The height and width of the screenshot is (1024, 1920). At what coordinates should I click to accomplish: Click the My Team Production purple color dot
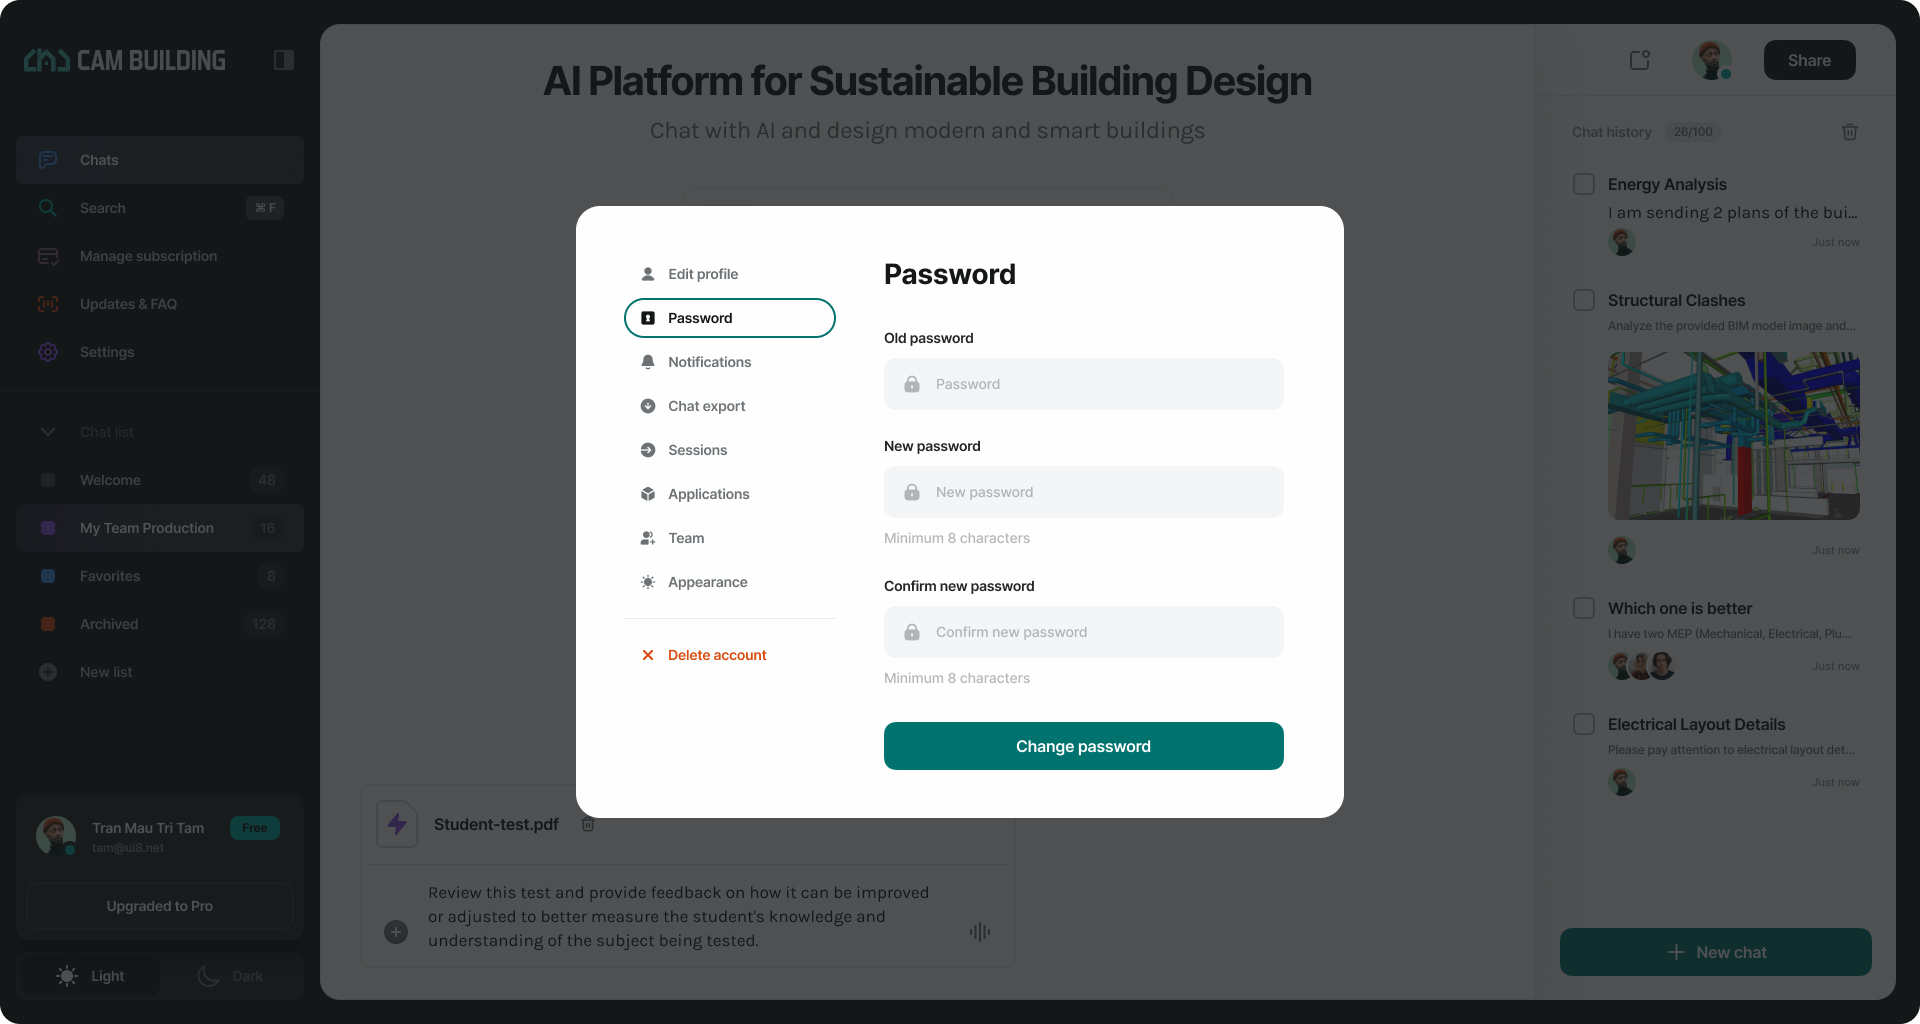(x=48, y=528)
